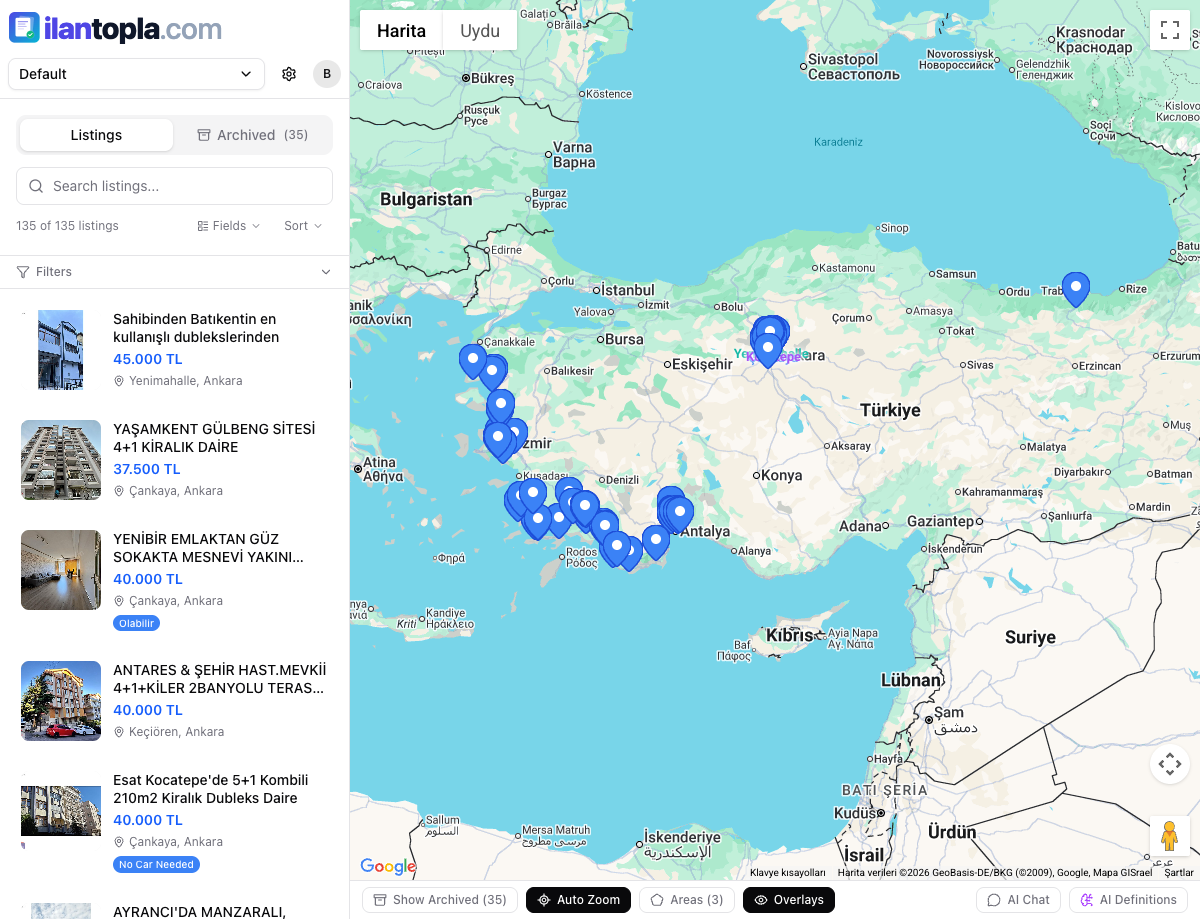Open the Sort dropdown
This screenshot has height=919, width=1200.
click(x=302, y=226)
